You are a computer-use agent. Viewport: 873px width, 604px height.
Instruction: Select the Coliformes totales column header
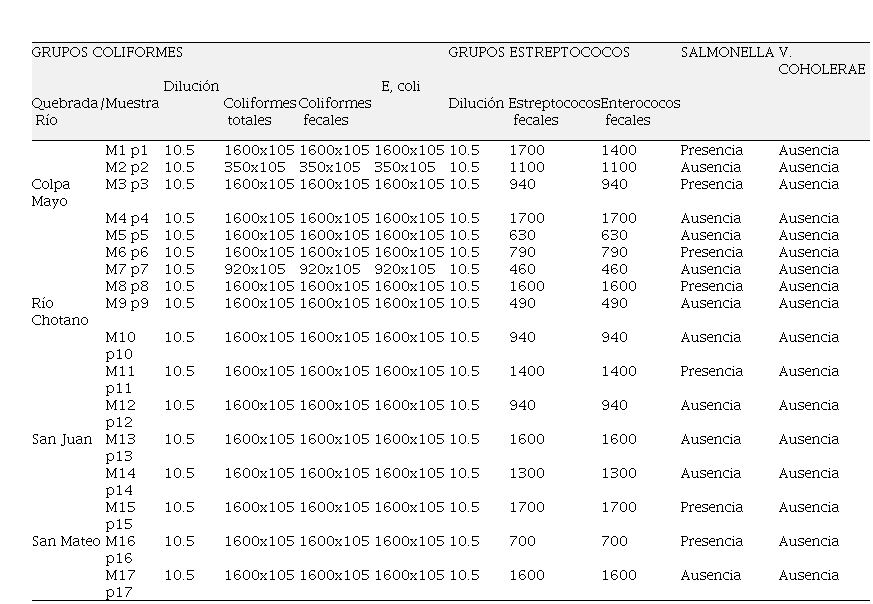(x=259, y=111)
